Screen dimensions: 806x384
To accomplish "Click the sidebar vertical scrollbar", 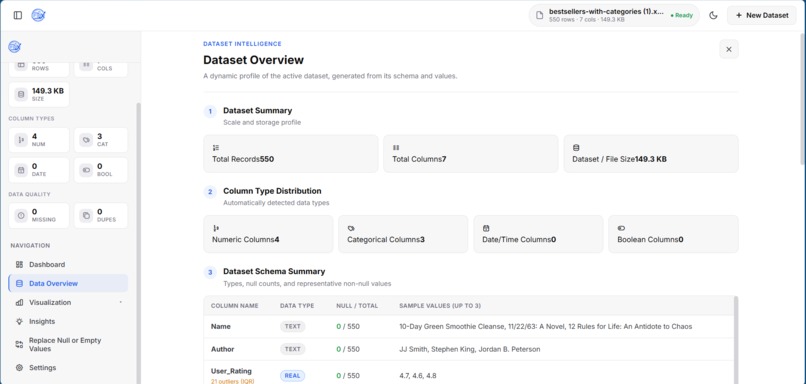I will [x=138, y=242].
